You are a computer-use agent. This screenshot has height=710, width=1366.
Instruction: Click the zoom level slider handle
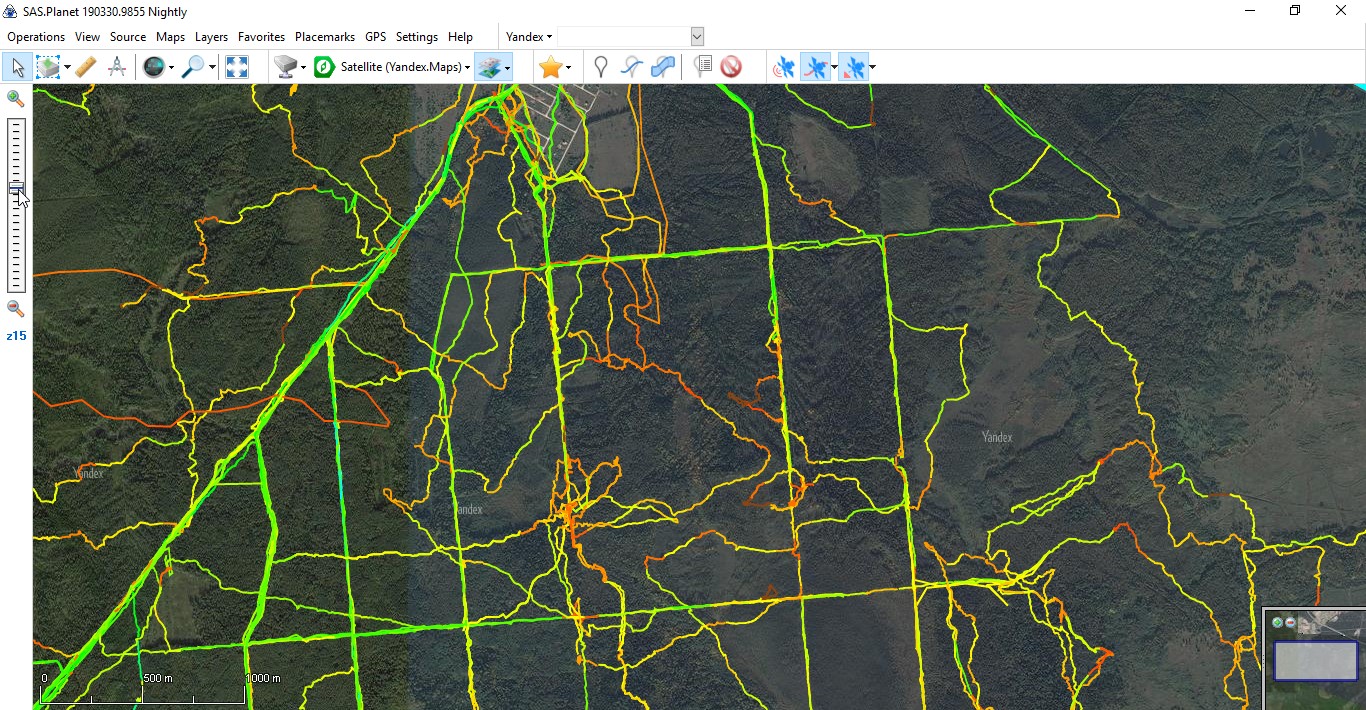(16, 188)
